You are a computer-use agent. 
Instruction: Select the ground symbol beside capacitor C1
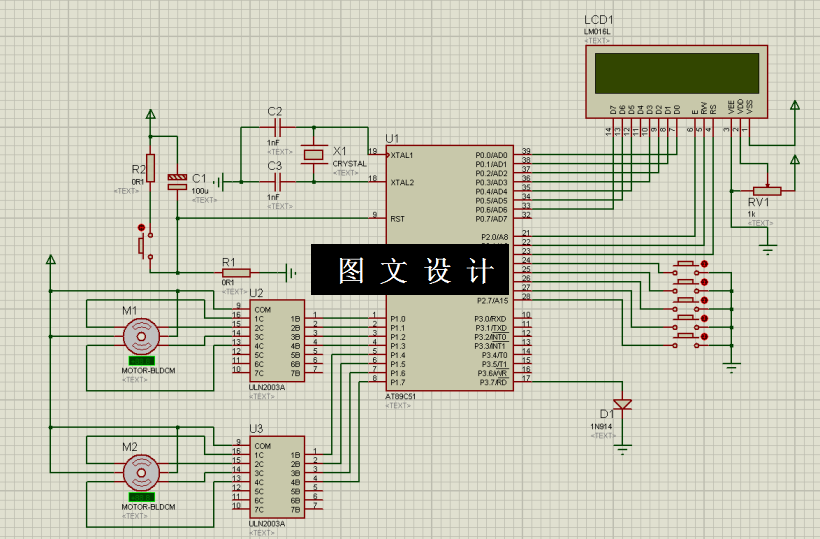coord(219,182)
